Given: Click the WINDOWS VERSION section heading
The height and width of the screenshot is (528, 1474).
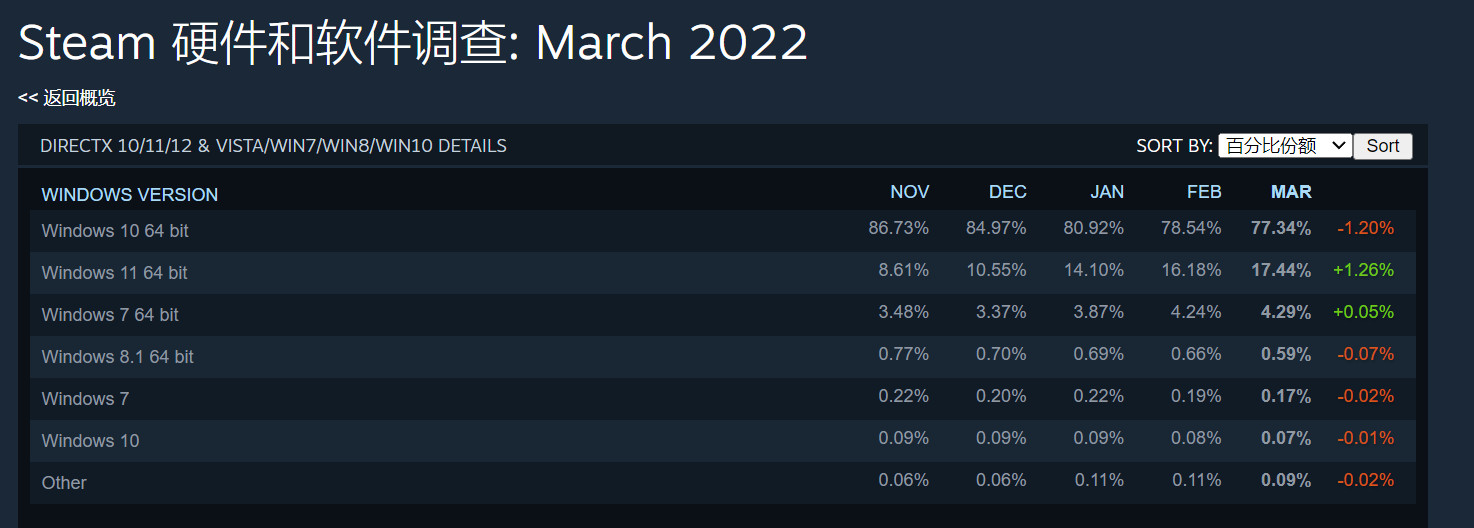Looking at the screenshot, I should click(x=130, y=194).
